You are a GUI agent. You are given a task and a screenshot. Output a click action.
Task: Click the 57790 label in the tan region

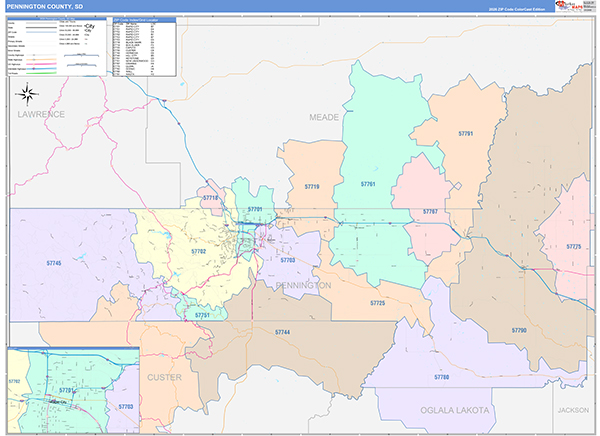click(x=519, y=330)
